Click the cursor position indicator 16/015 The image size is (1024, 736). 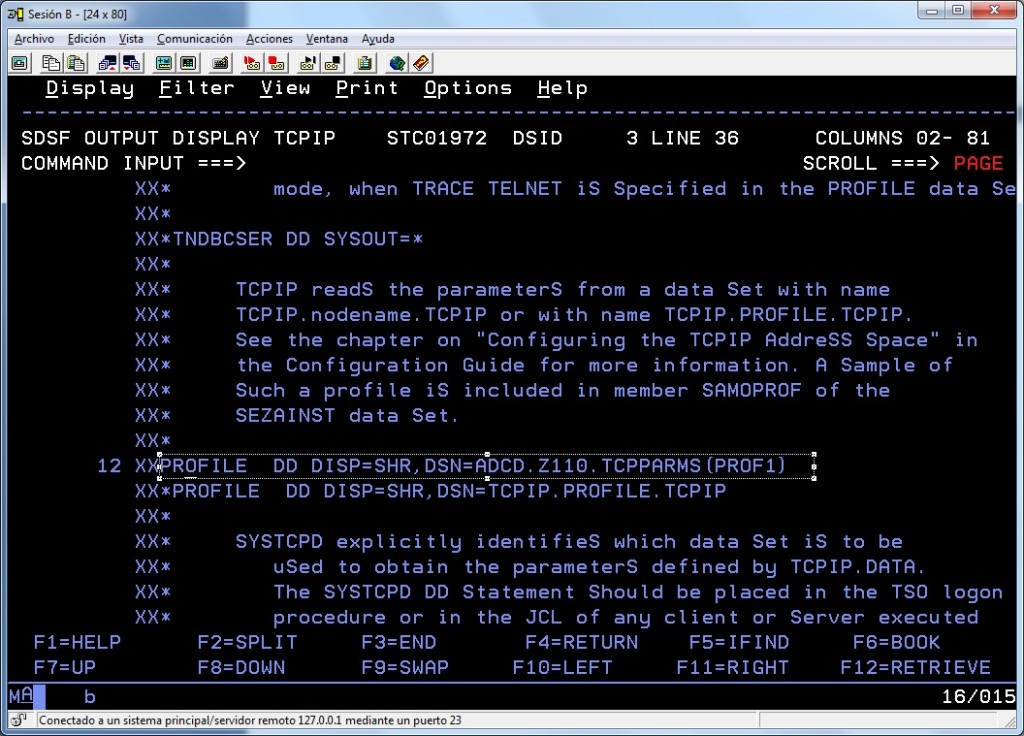[x=978, y=697]
